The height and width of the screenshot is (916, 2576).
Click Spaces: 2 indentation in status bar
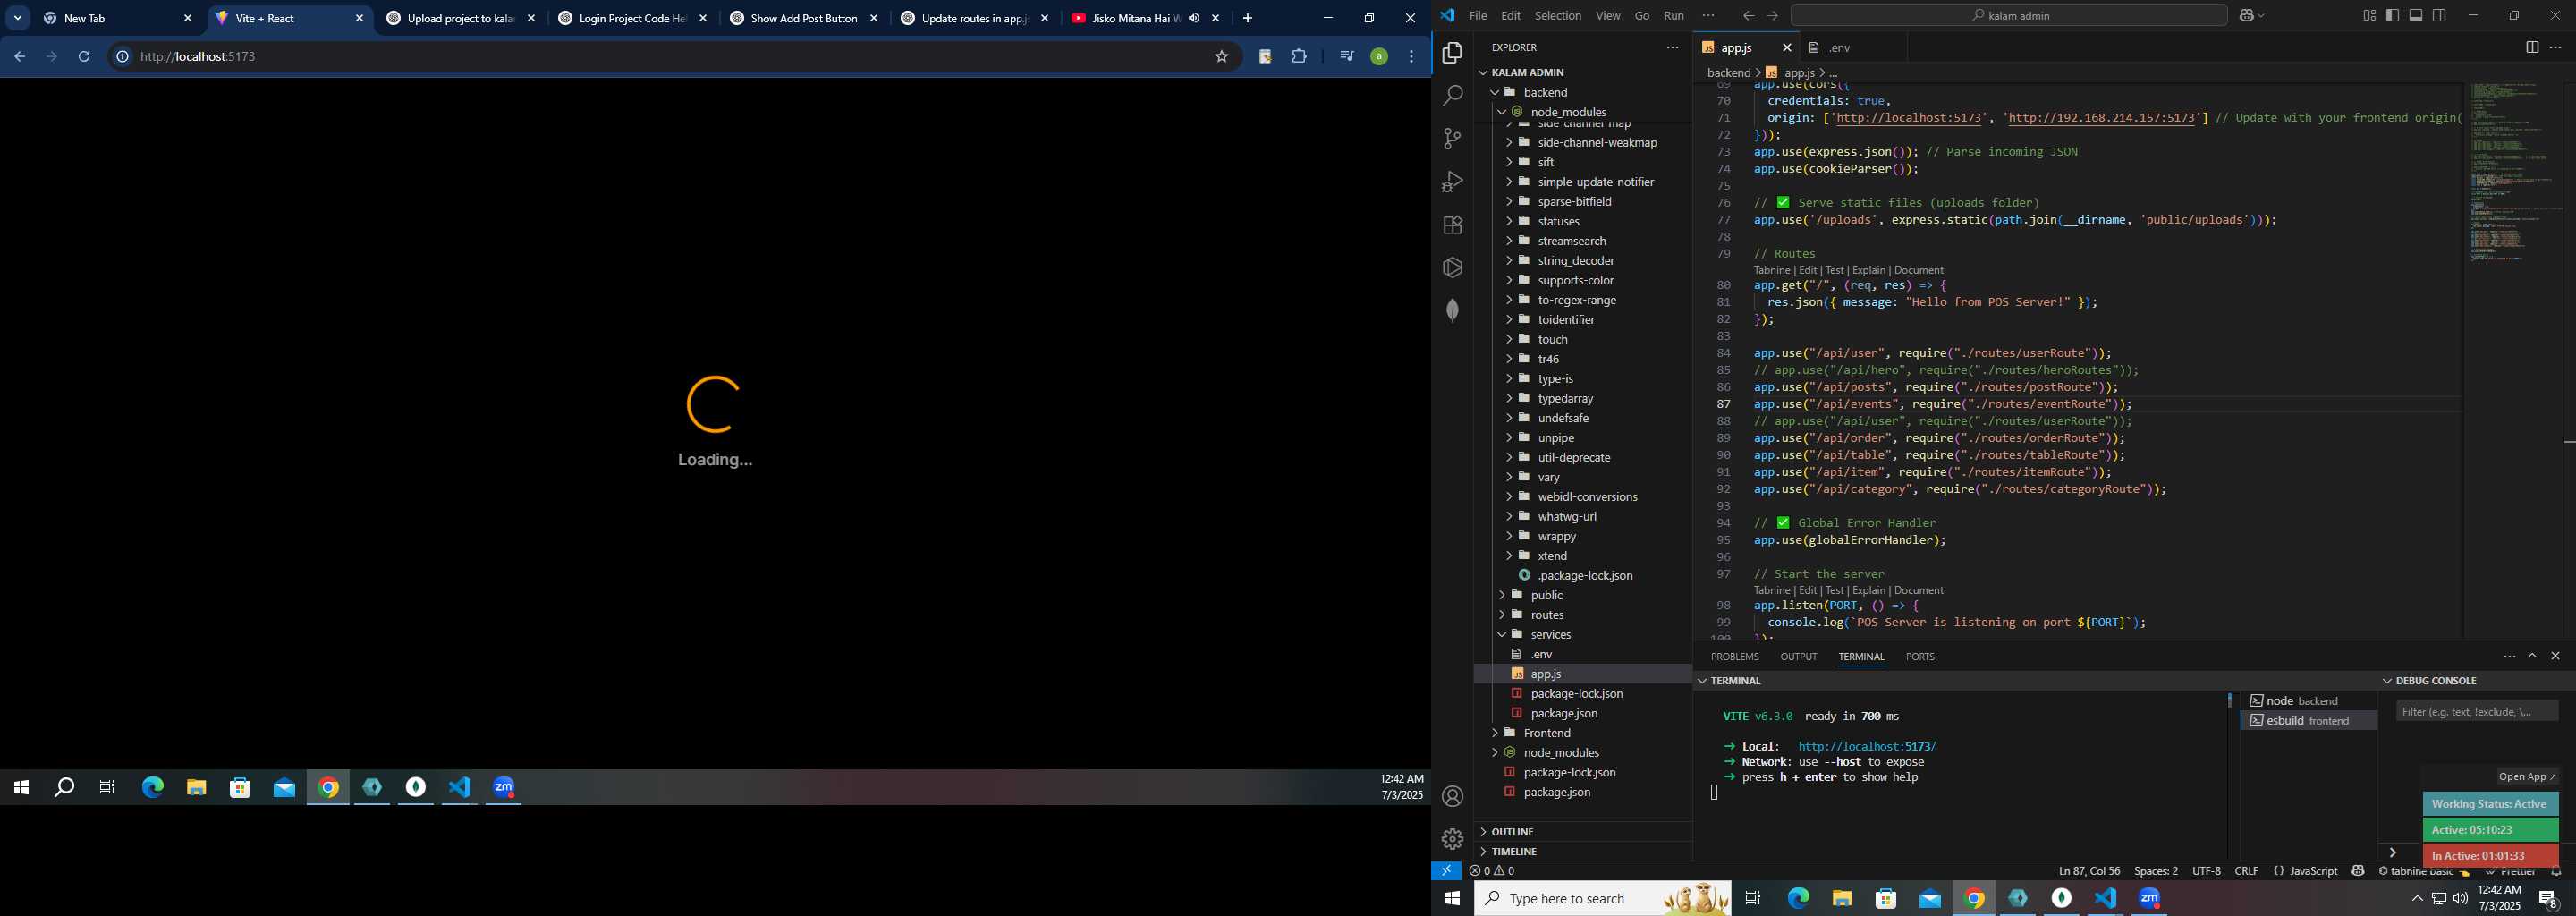pyautogui.click(x=2155, y=871)
